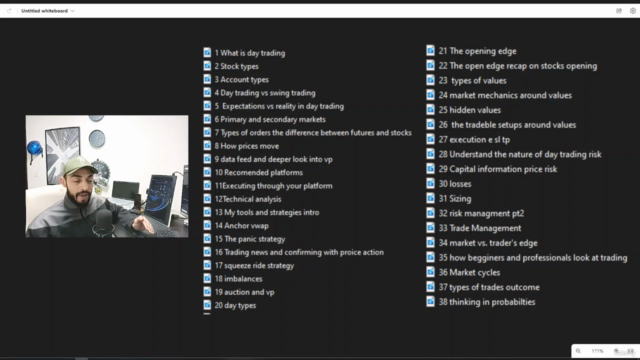The width and height of the screenshot is (640, 360).
Task: Select text '5 Expectations vs reality in day trading'
Action: pyautogui.click(x=279, y=106)
